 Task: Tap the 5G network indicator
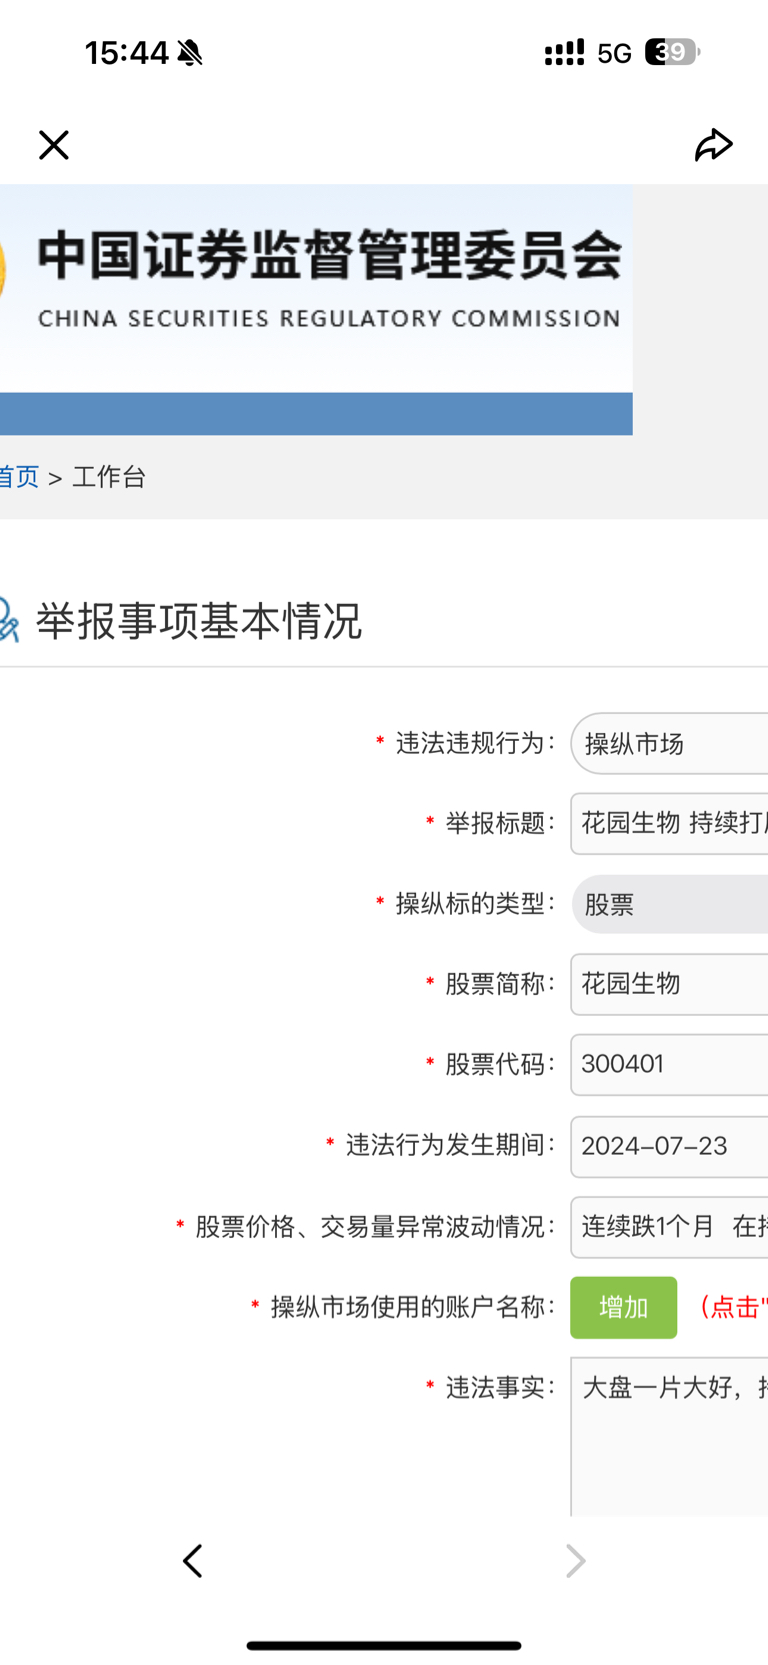pos(615,53)
